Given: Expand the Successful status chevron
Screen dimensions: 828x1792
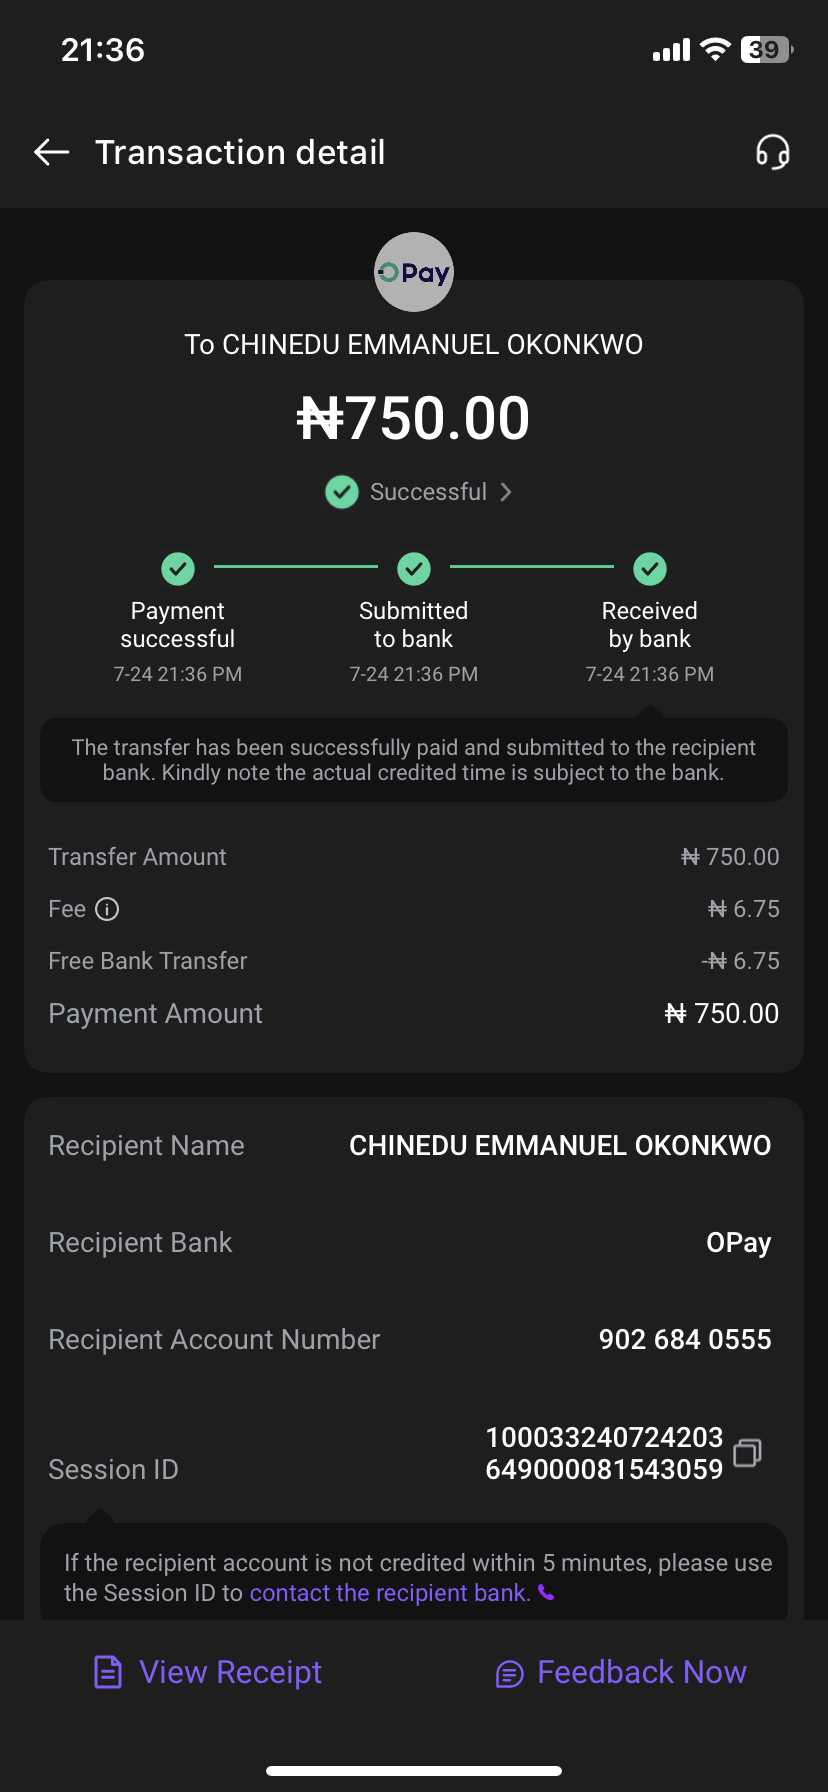Looking at the screenshot, I should 506,492.
